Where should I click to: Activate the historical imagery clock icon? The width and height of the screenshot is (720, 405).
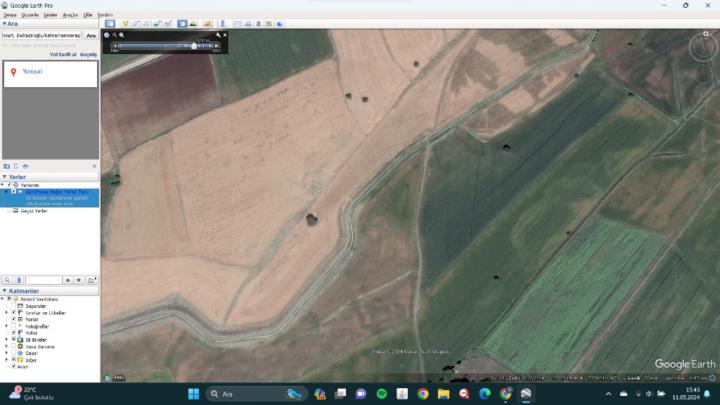point(182,23)
